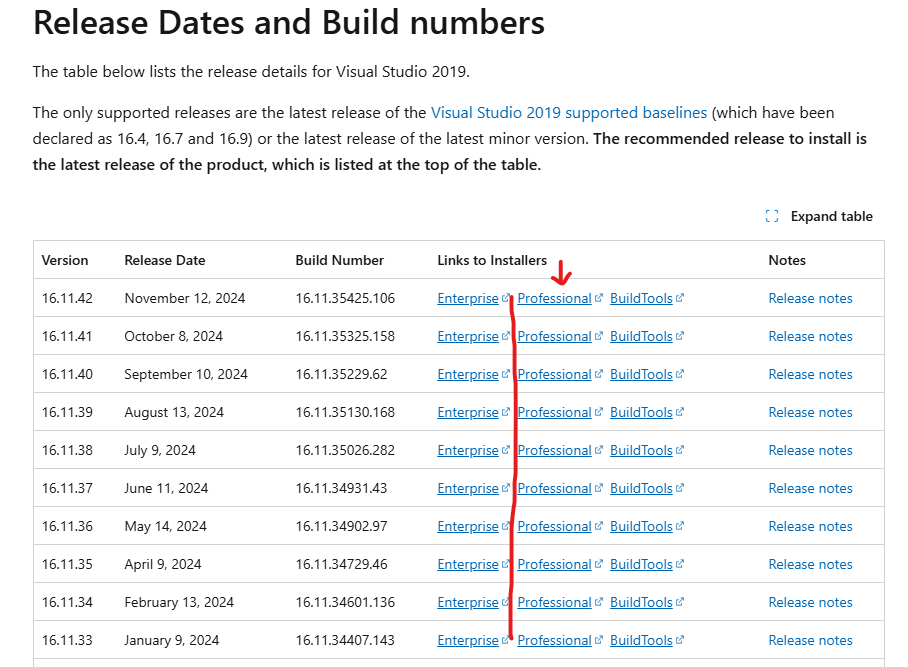908x667 pixels.
Task: Open Professional installer for version 16.11.39
Action: 554,412
